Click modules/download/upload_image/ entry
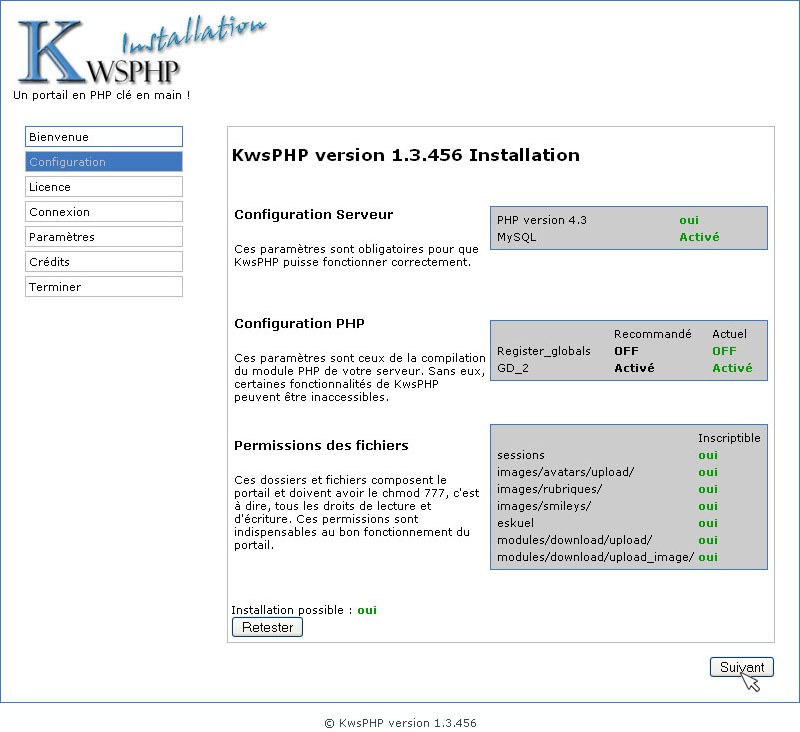Viewport: 800px width, 732px height. click(595, 557)
